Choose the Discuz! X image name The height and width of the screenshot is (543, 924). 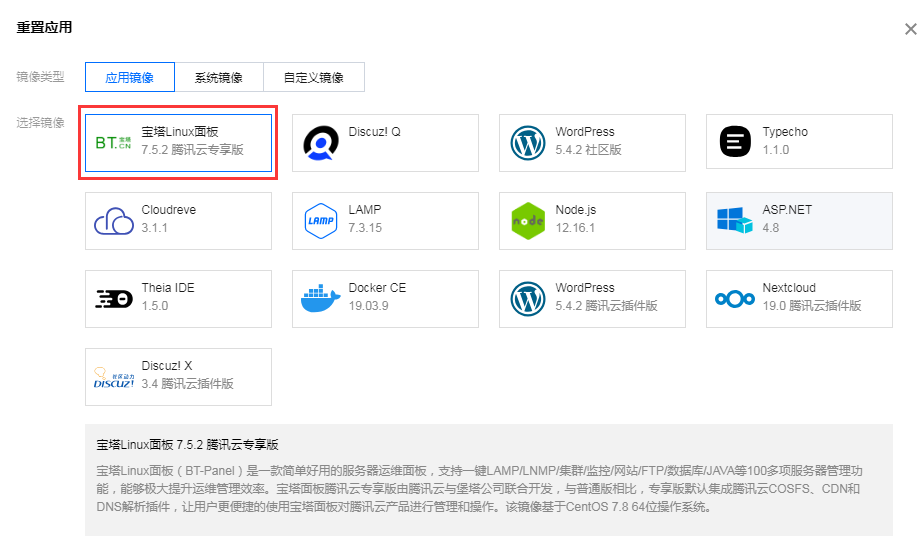point(167,366)
